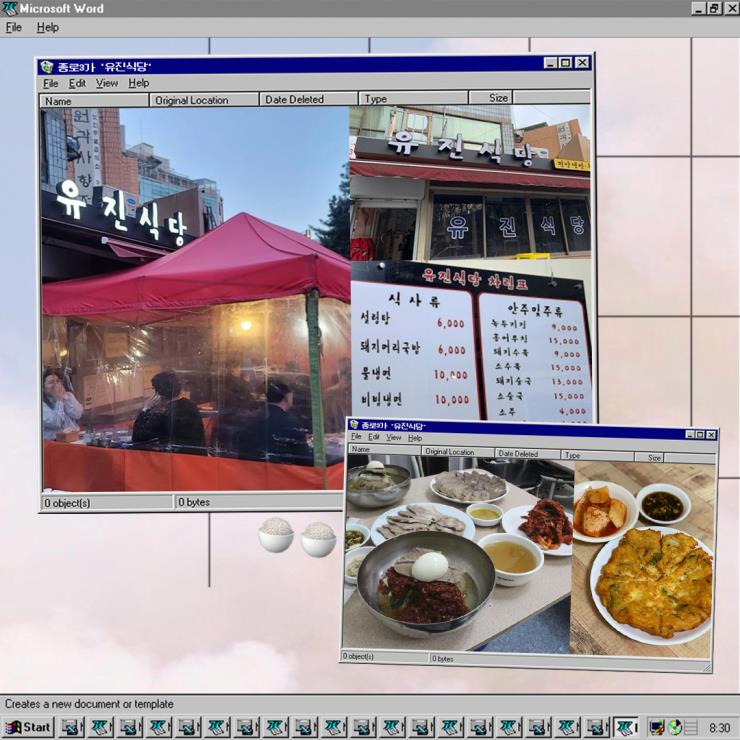Sort by Size column in storefront-photos window
The image size is (740, 740).
point(491,98)
